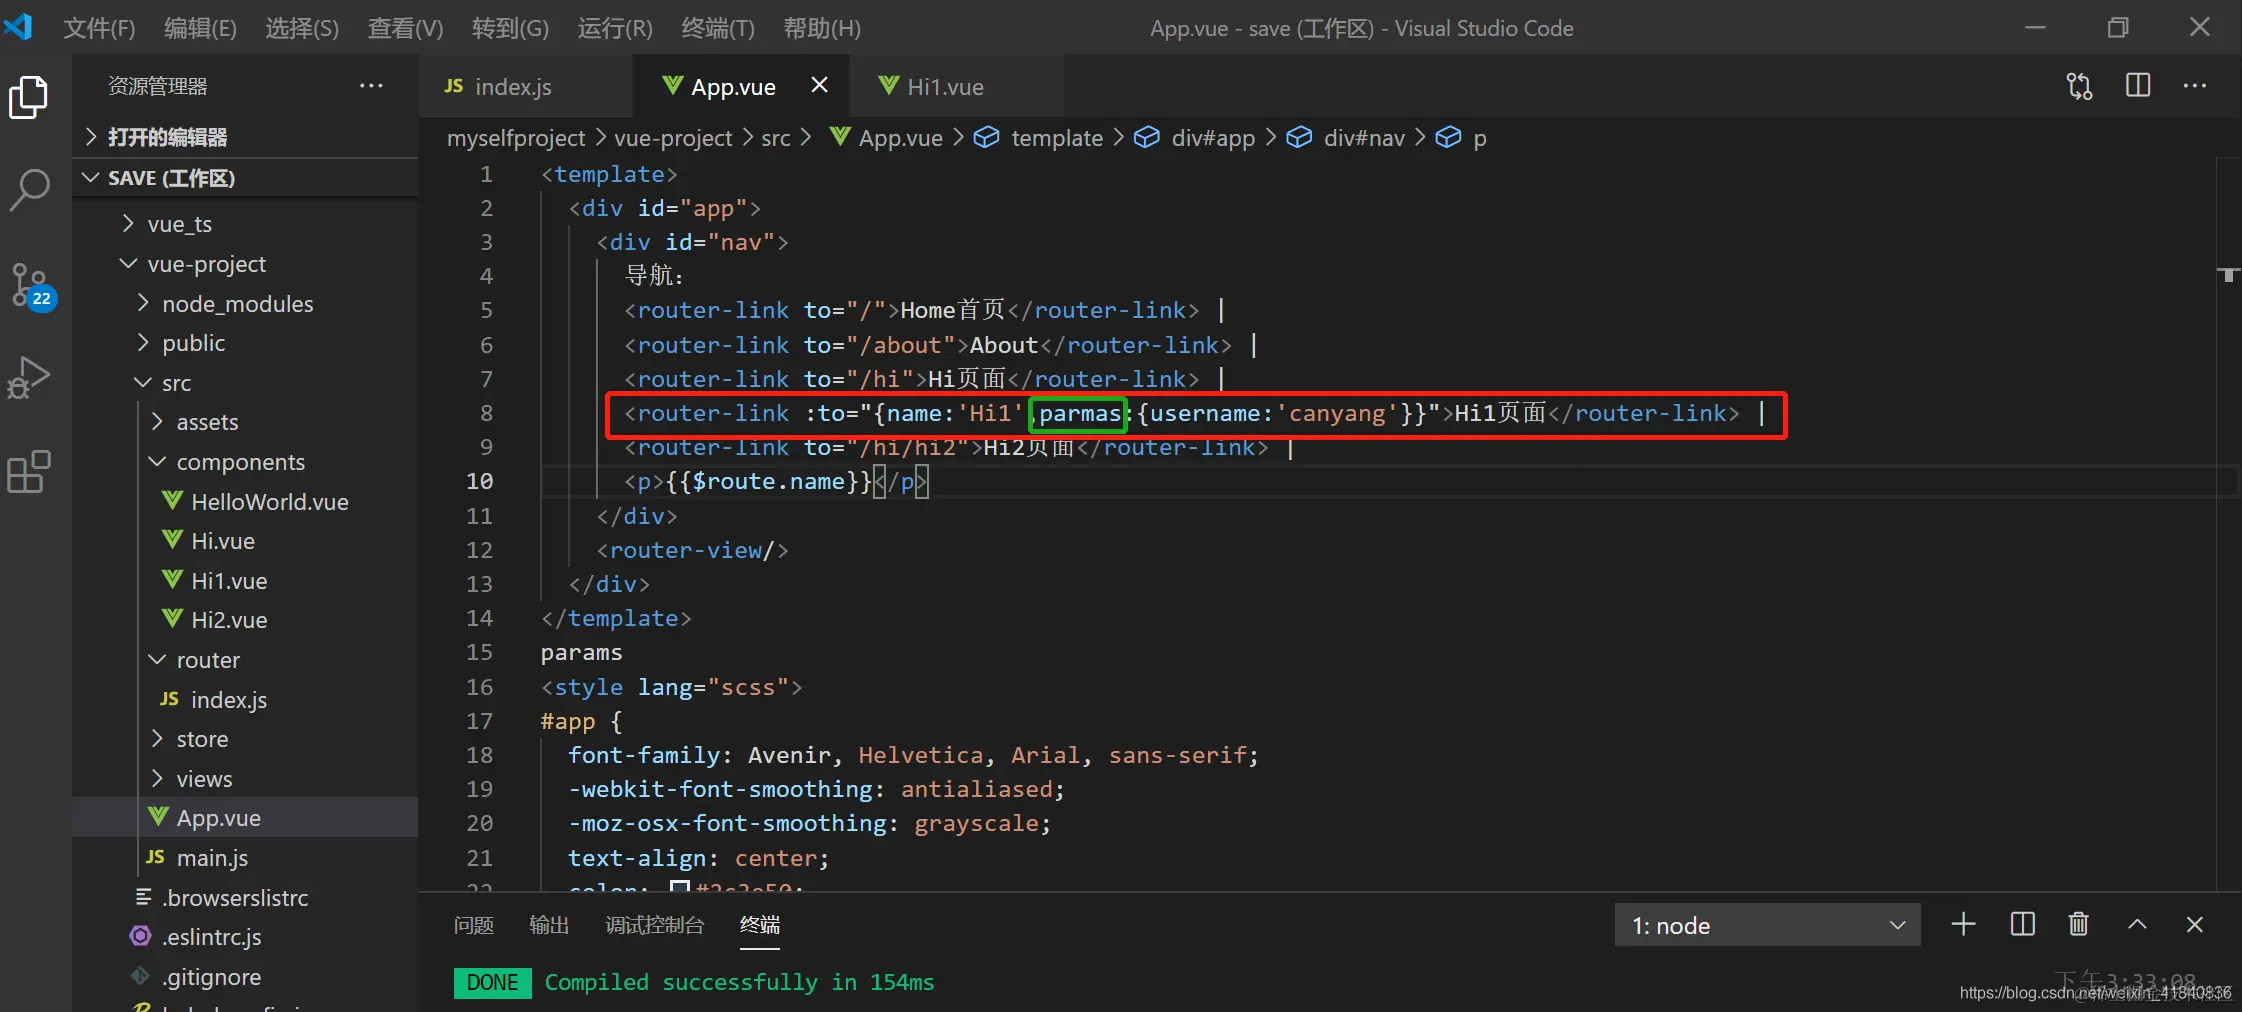Split the terminal panel
Image resolution: width=2242 pixels, height=1012 pixels.
pos(2022,924)
